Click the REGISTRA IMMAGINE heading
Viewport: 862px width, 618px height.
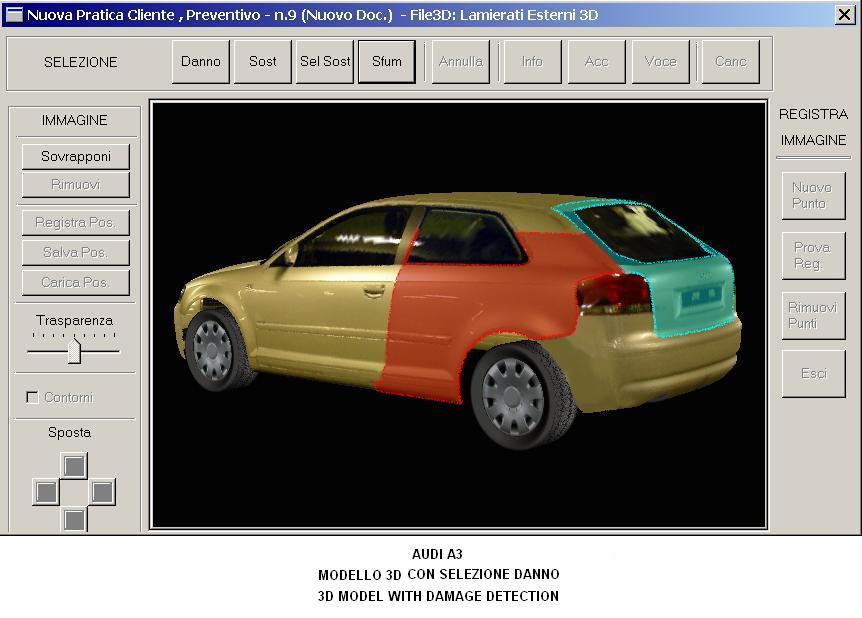tap(814, 127)
